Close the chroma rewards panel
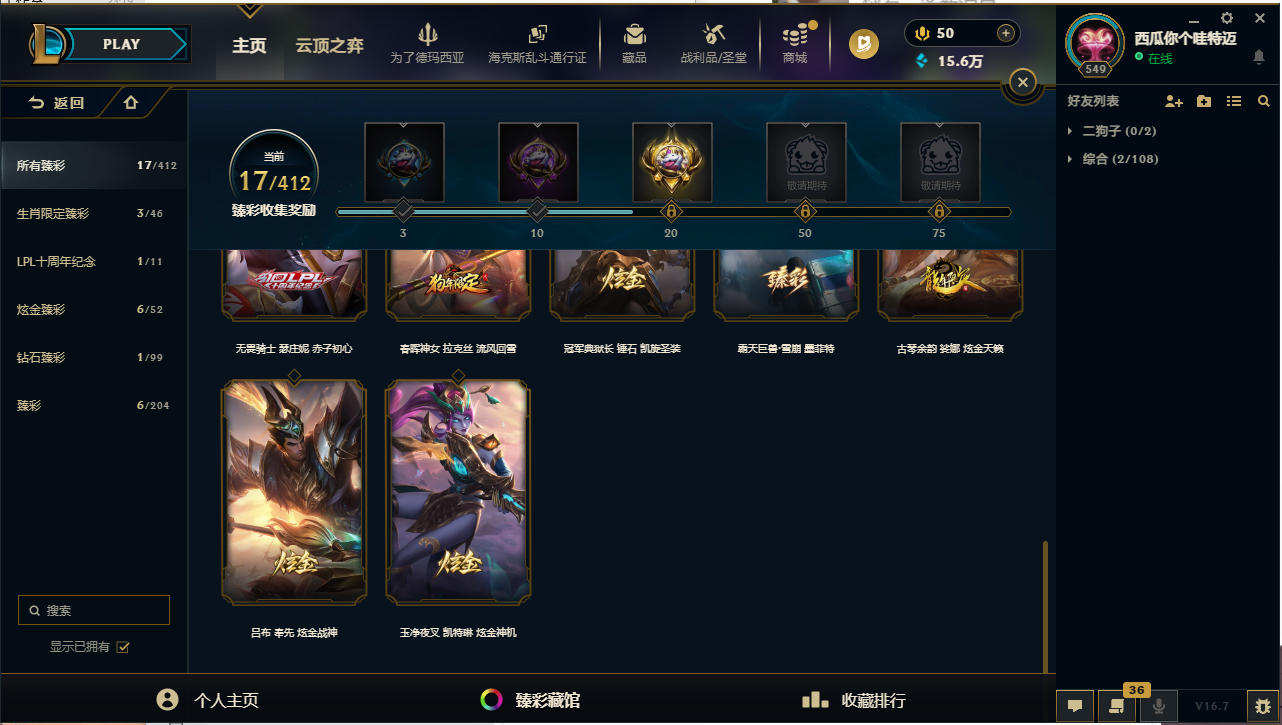 coord(1022,83)
